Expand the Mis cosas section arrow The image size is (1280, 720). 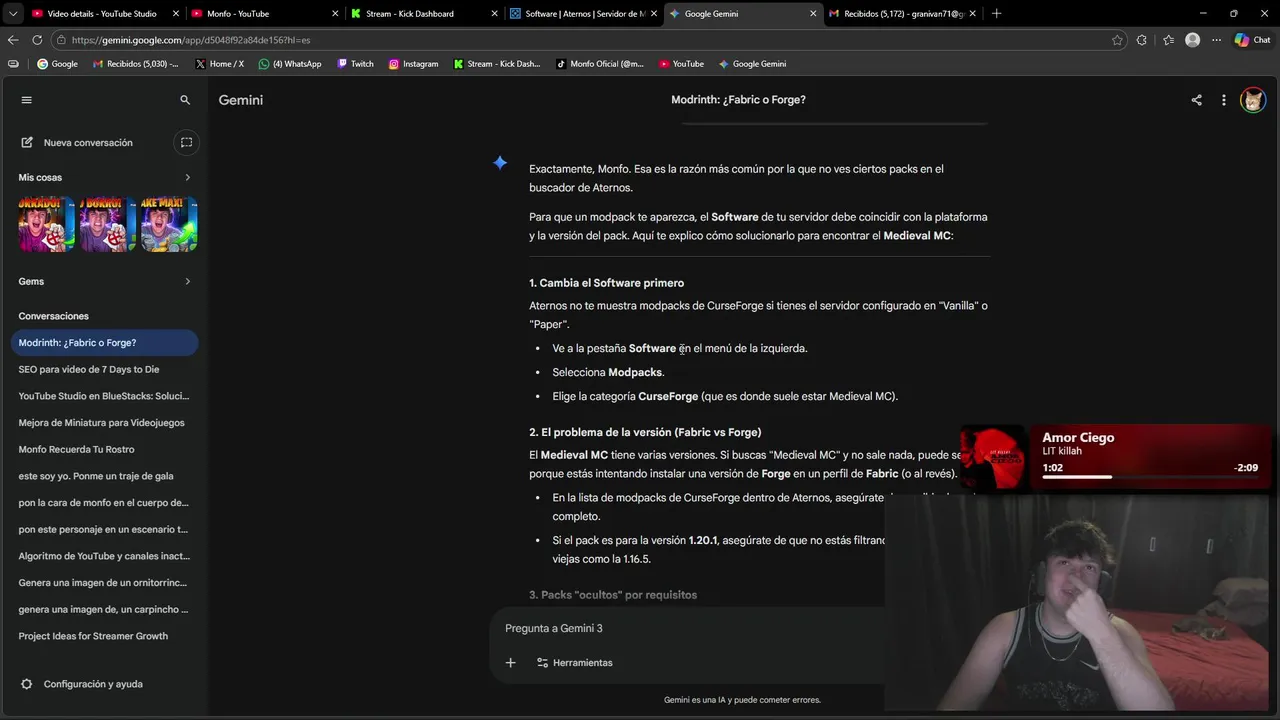[x=187, y=177]
